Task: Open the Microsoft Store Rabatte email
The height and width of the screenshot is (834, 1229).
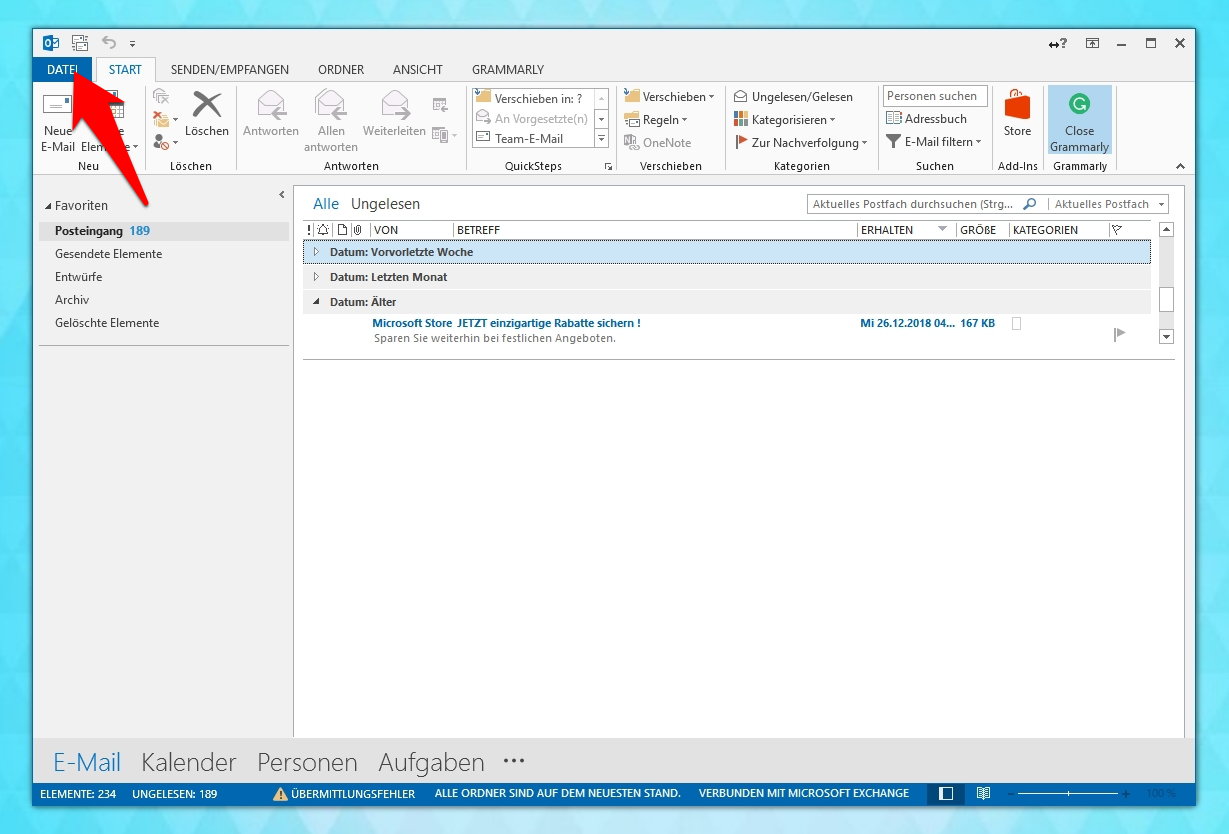Action: (728, 331)
